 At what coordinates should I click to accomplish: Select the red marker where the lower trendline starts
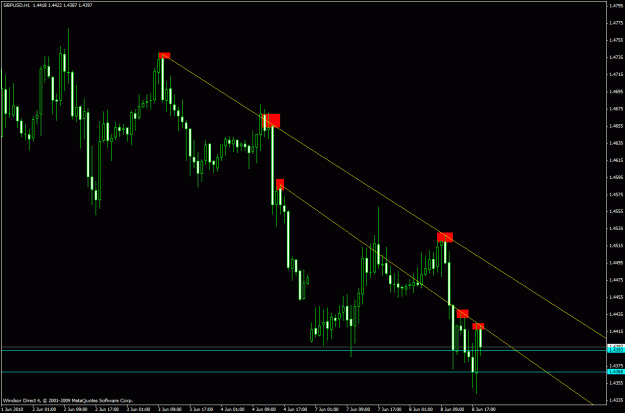[x=280, y=184]
